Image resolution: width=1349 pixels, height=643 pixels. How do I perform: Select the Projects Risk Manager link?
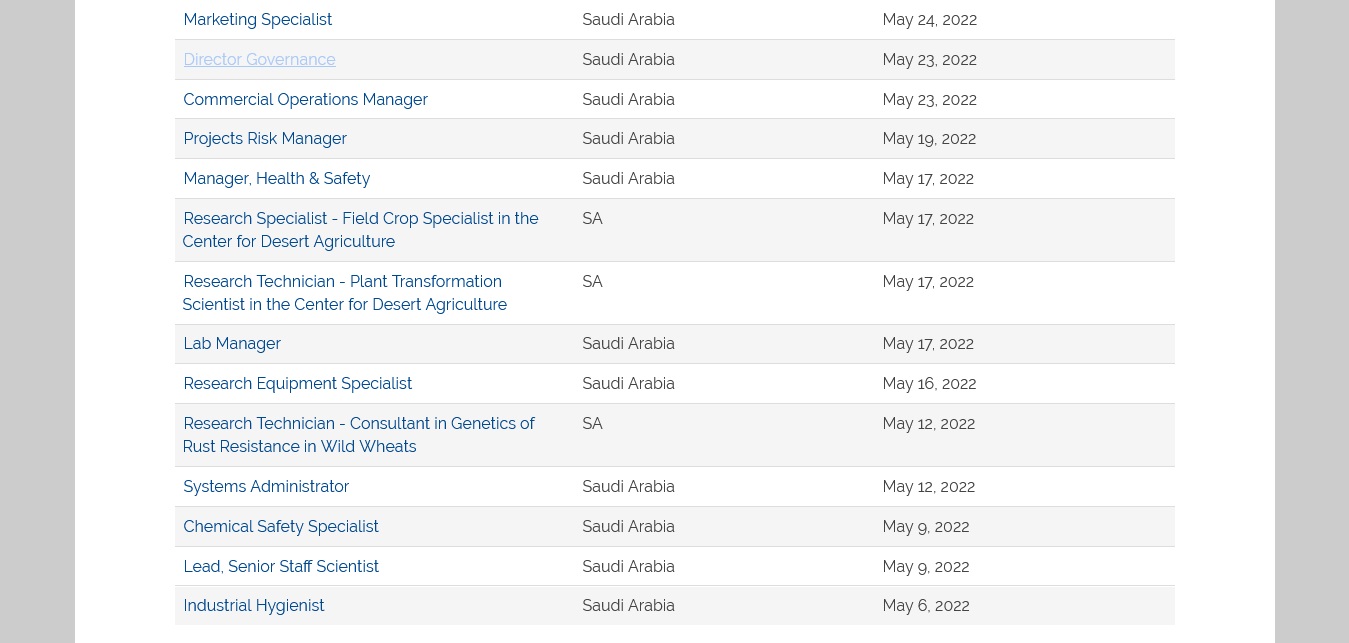tap(265, 139)
